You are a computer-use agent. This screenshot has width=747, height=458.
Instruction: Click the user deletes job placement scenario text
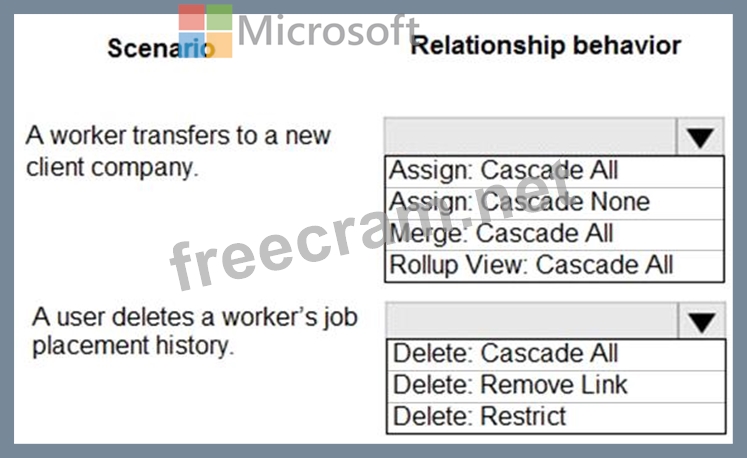(194, 332)
